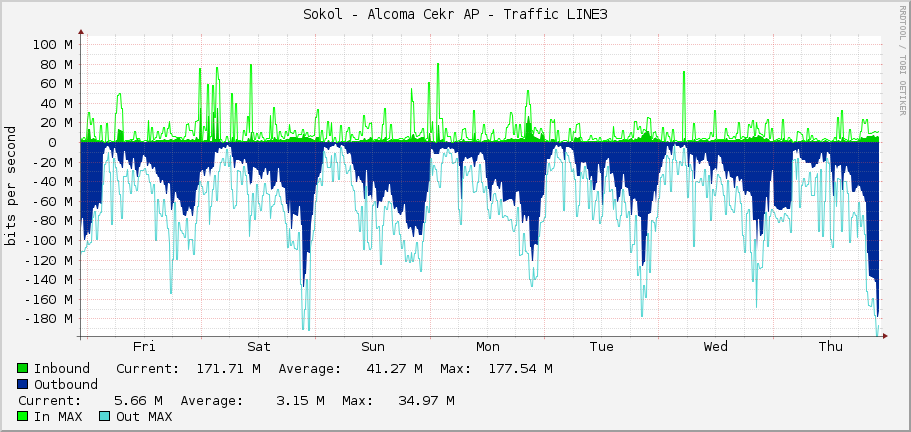
Task: Click the '-60 M' y-axis label
Action: (x=53, y=201)
